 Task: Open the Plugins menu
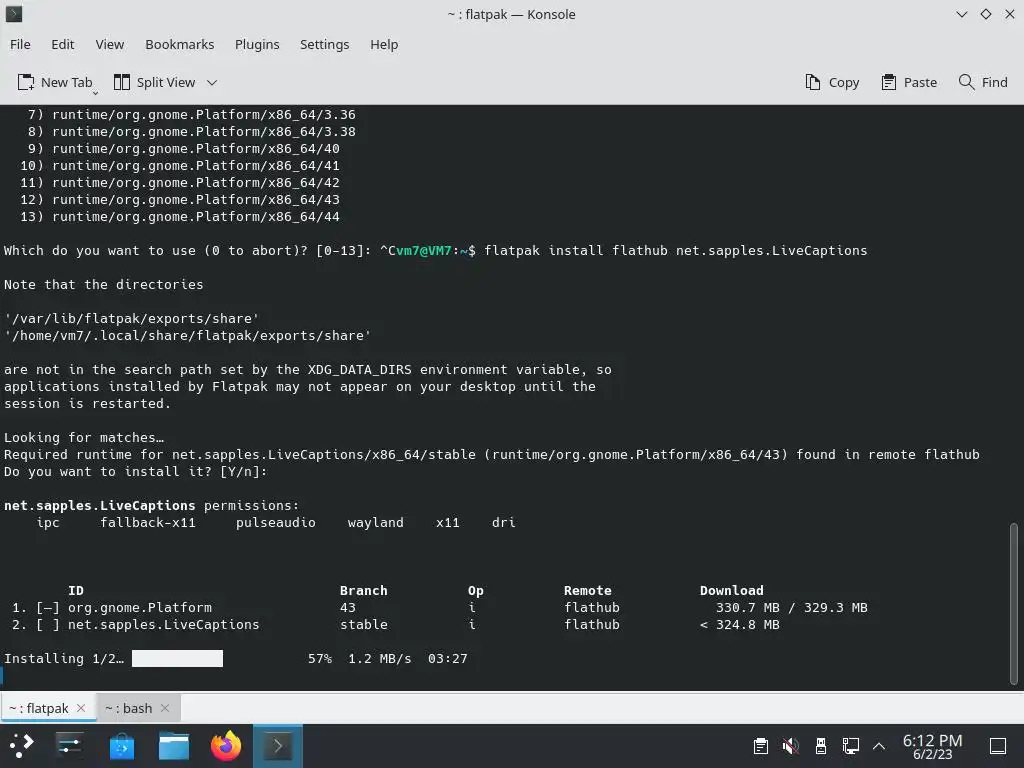pyautogui.click(x=257, y=44)
